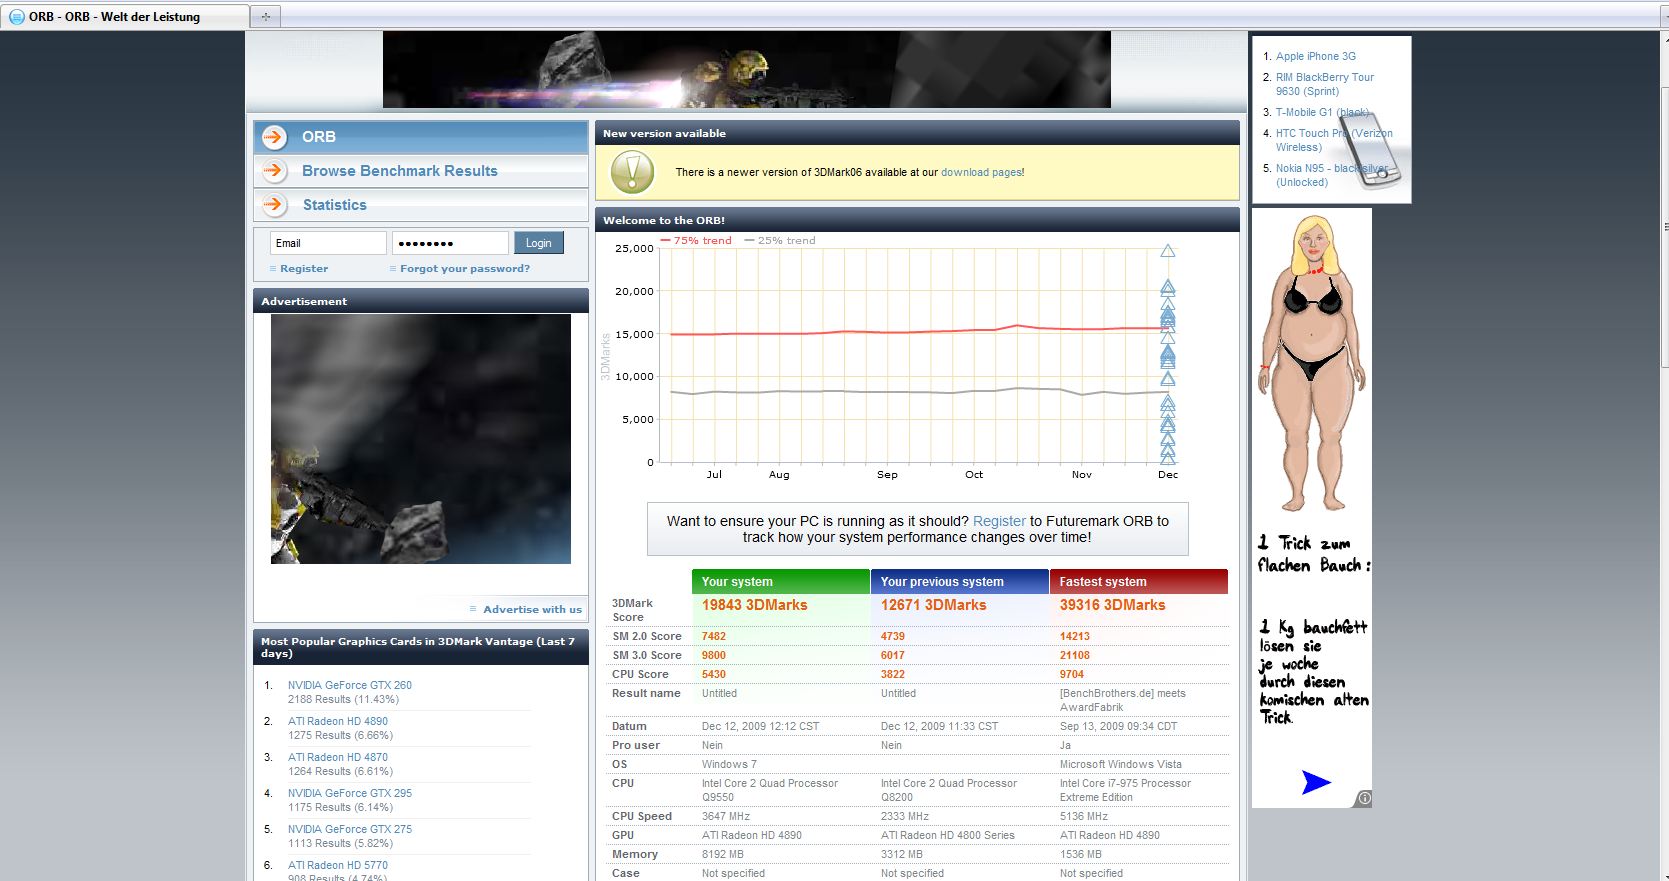
Task: Open the T-Mobile G1 link
Action: [1322, 112]
